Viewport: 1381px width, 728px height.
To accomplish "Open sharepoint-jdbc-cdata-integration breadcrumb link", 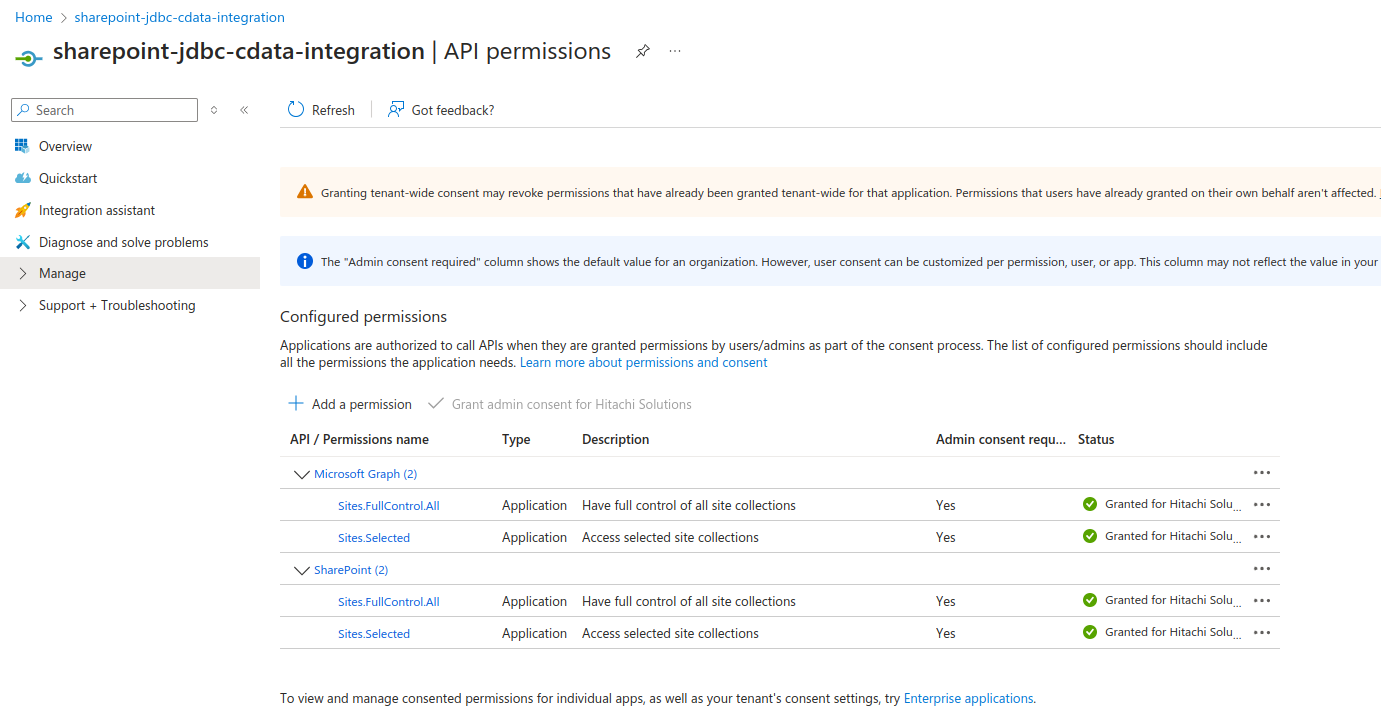I will [179, 17].
